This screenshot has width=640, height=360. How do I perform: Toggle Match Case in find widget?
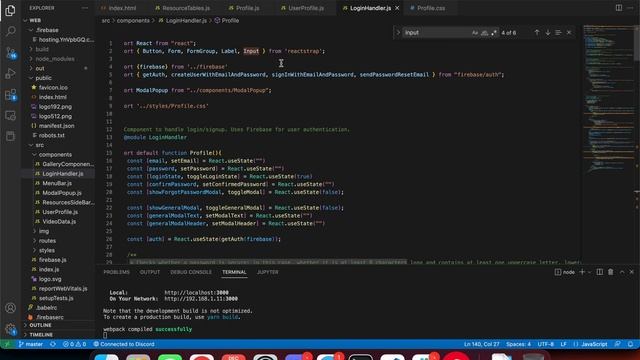coord(475,33)
